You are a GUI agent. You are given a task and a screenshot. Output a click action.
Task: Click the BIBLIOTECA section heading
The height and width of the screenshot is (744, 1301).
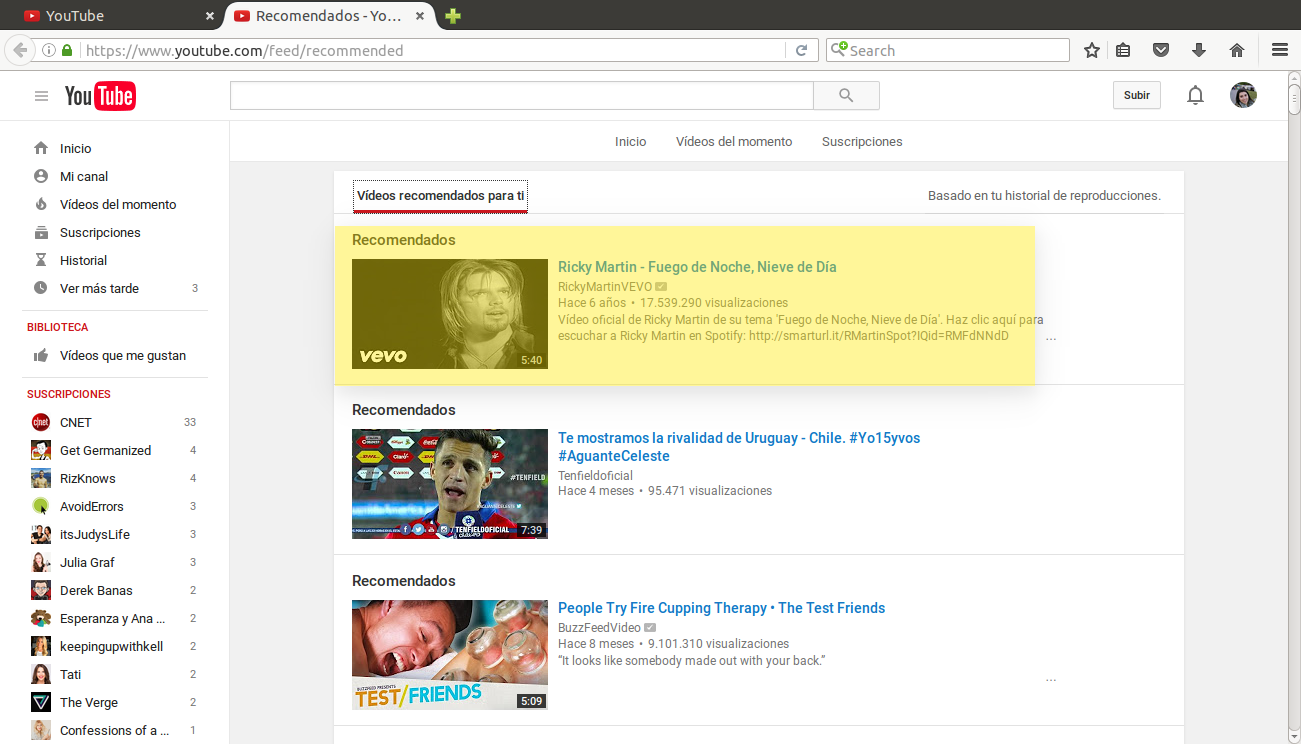(58, 327)
